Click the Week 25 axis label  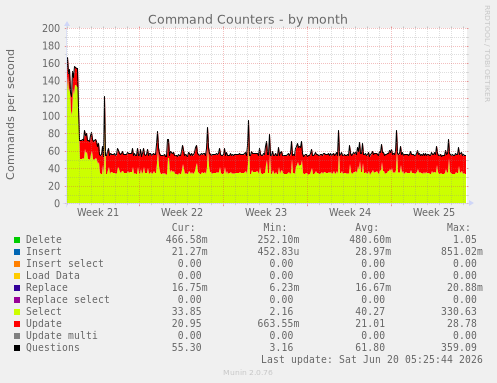click(x=434, y=212)
